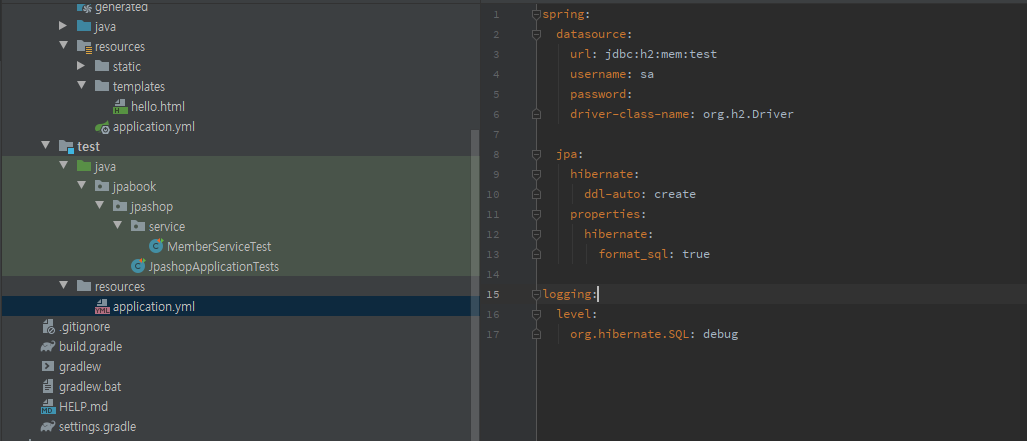Fold the jpa block at line 8

point(536,154)
